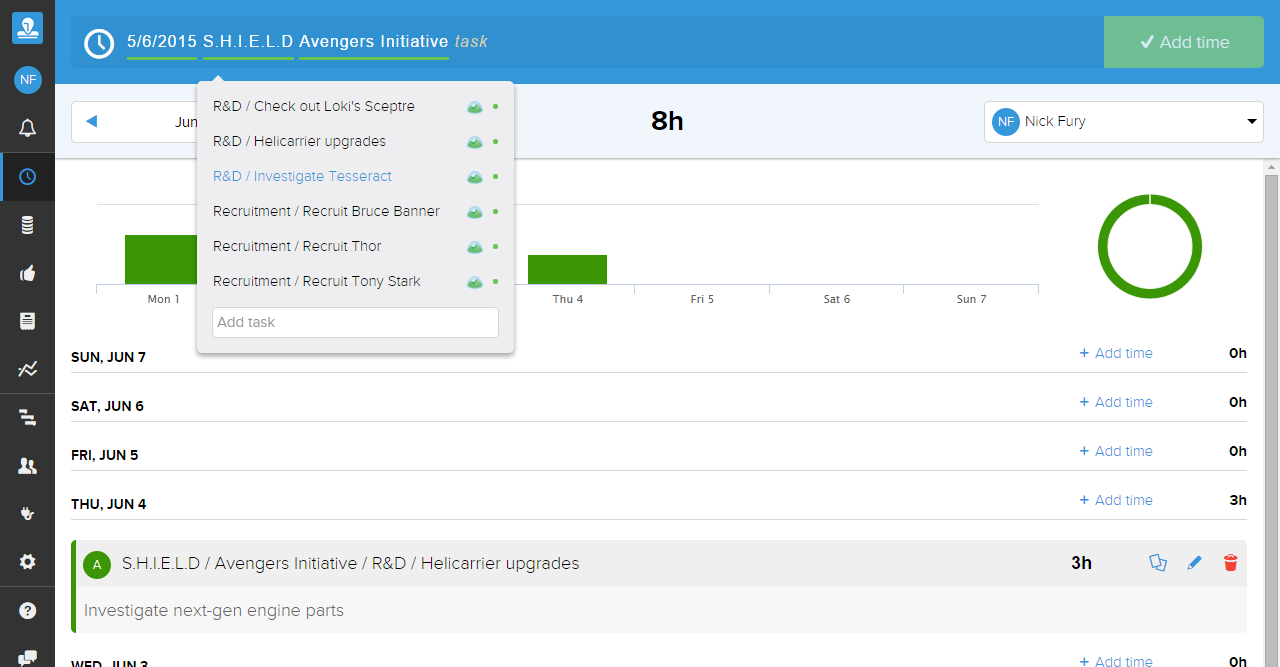The width and height of the screenshot is (1280, 667).
Task: Open the invoices document icon
Action: (x=28, y=321)
